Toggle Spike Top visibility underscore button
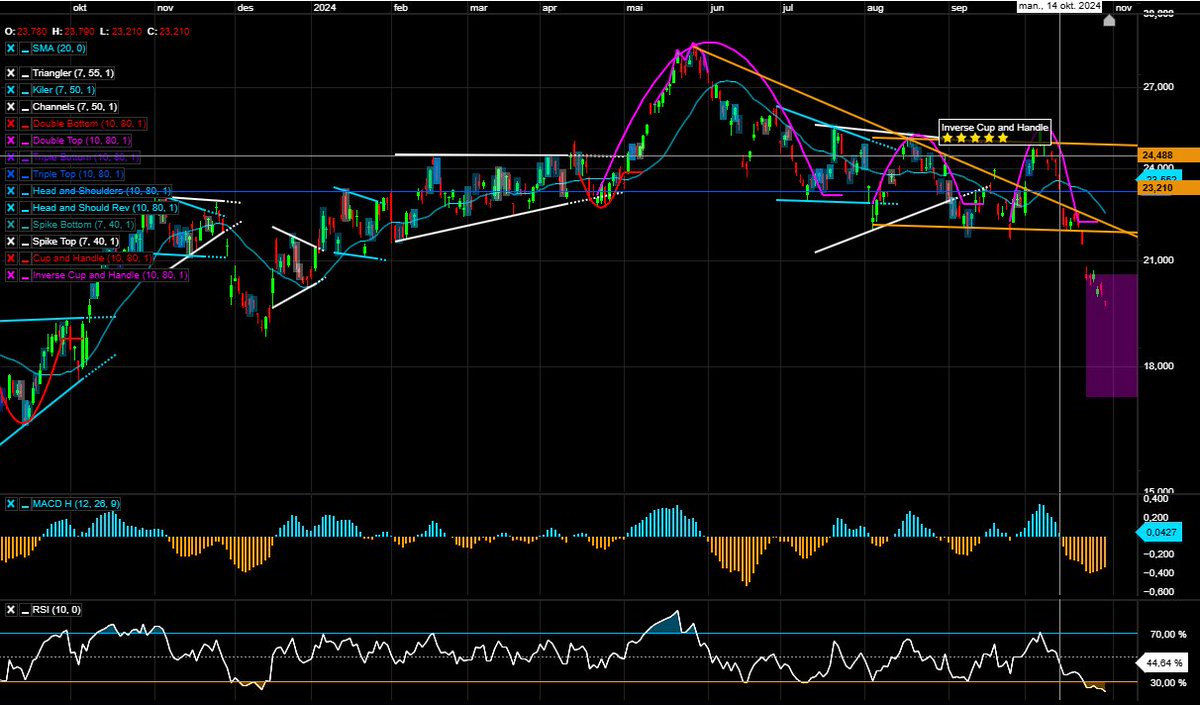Image resolution: width=1200 pixels, height=705 pixels. pos(25,241)
